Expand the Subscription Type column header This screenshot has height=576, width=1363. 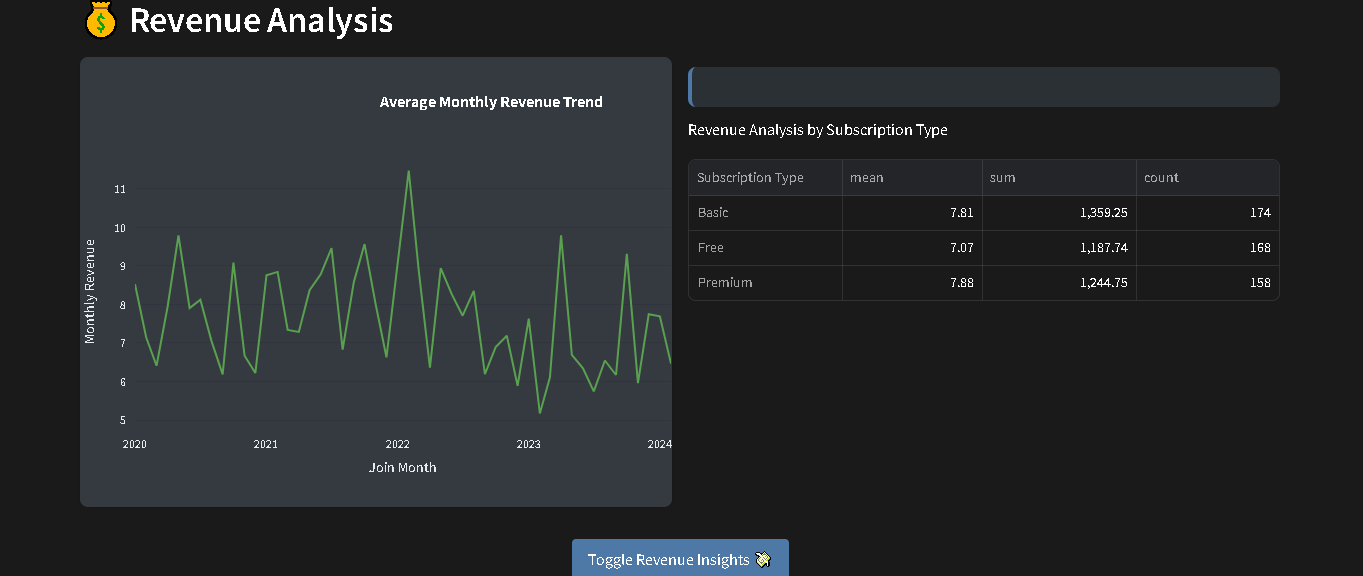click(x=750, y=177)
